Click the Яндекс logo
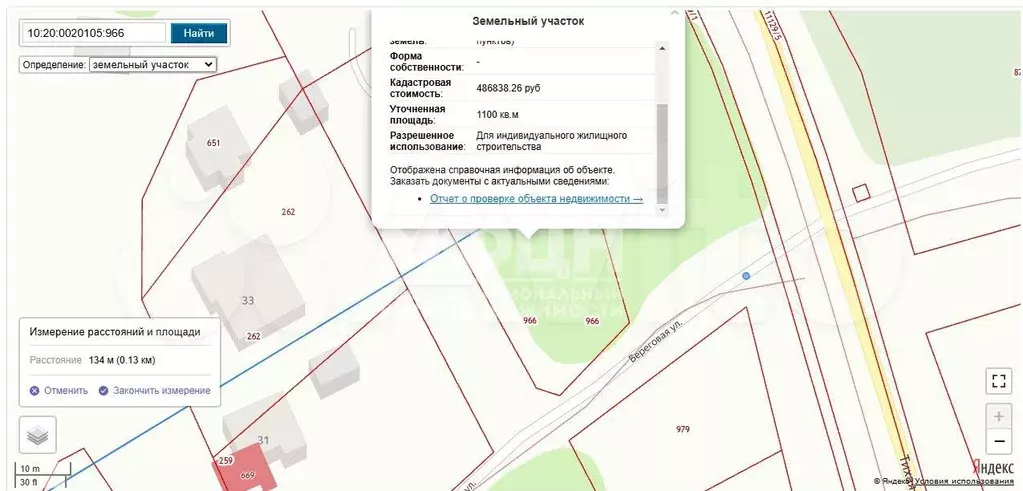The width and height of the screenshot is (1023, 491). pos(993,468)
